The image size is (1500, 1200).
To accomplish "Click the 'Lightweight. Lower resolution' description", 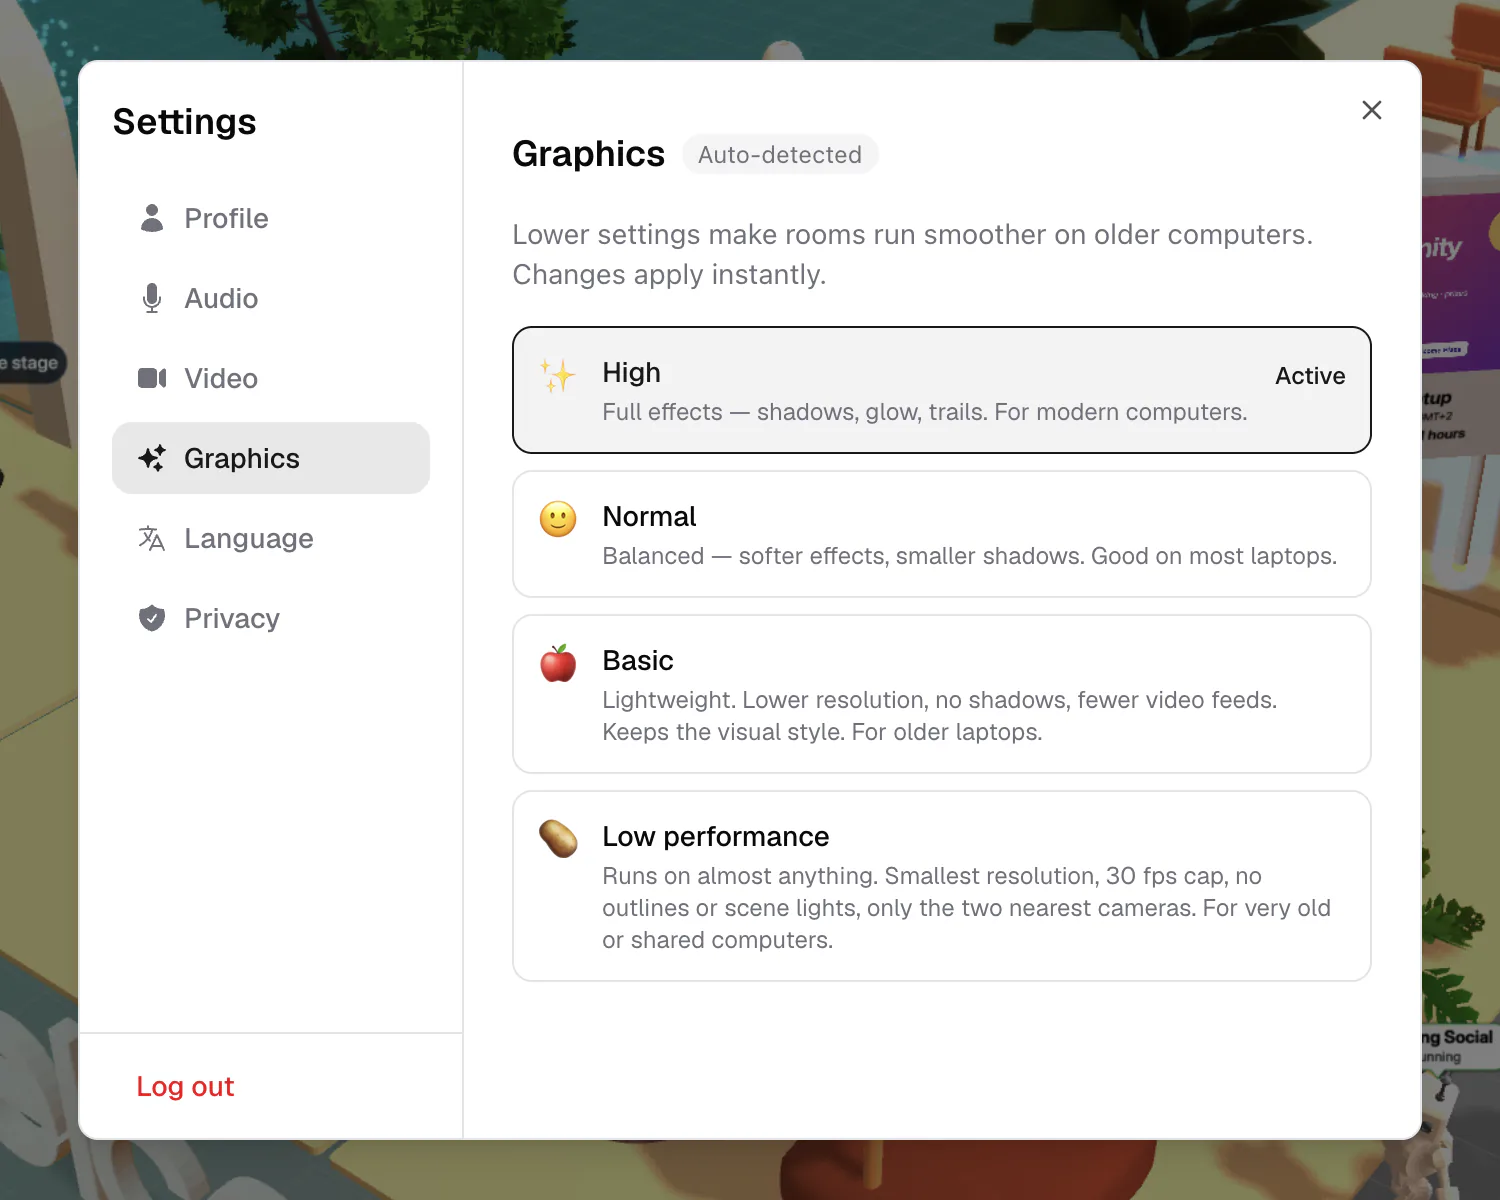I will (x=940, y=716).
